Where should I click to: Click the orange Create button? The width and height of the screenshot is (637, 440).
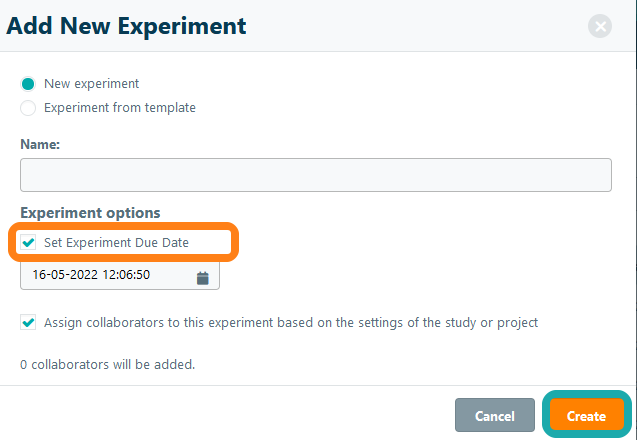tap(586, 415)
